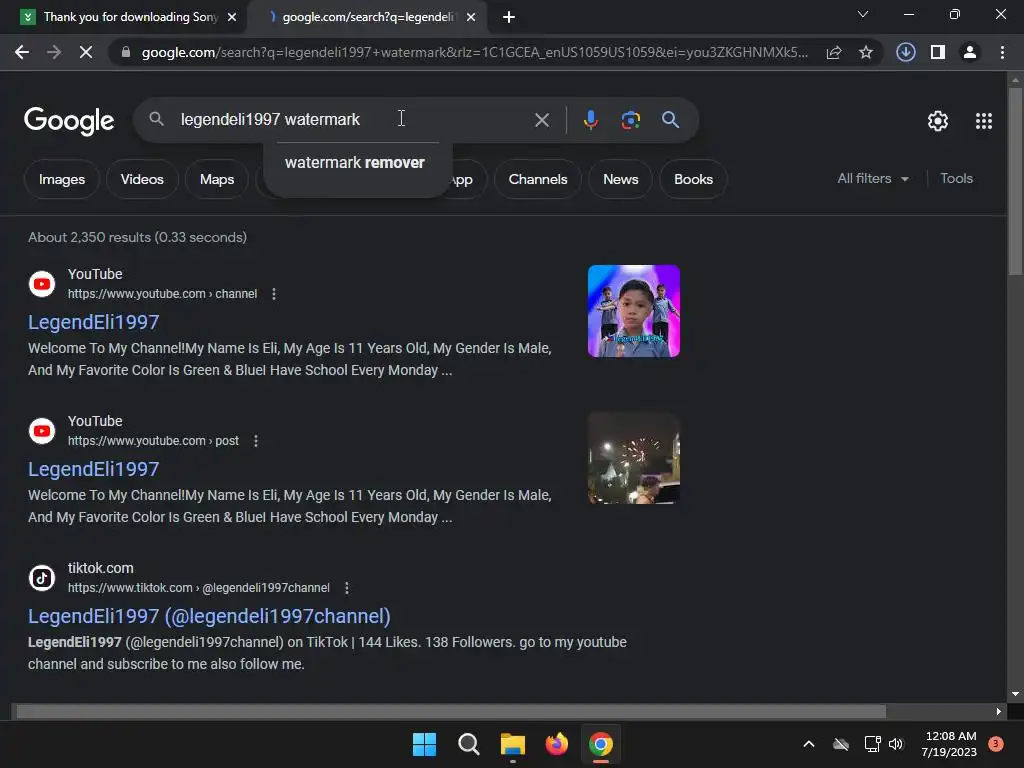Click Chrome icon in taskbar
The image size is (1024, 768).
[x=601, y=744]
